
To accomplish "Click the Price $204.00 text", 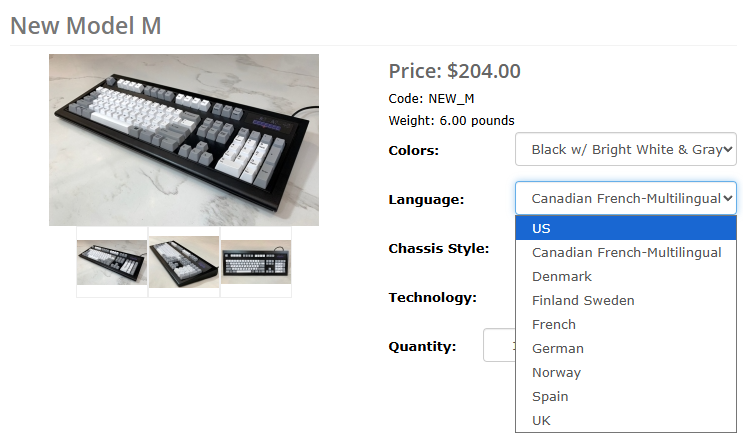I will click(454, 71).
